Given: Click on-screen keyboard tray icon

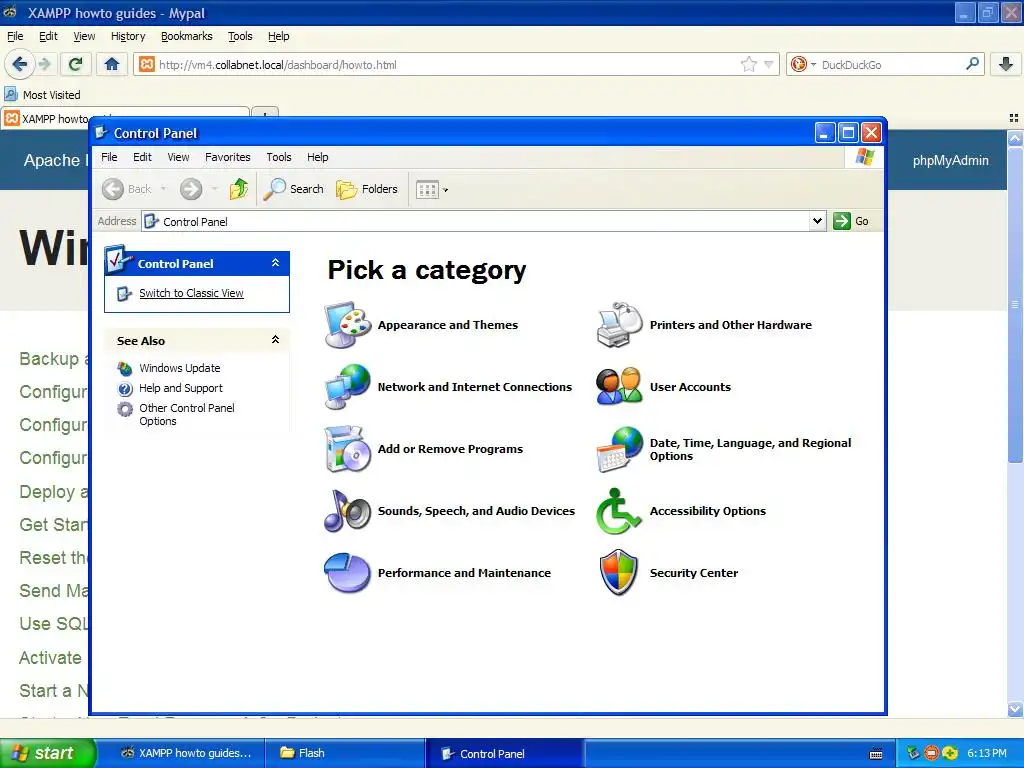Looking at the screenshot, I should pyautogui.click(x=876, y=754).
